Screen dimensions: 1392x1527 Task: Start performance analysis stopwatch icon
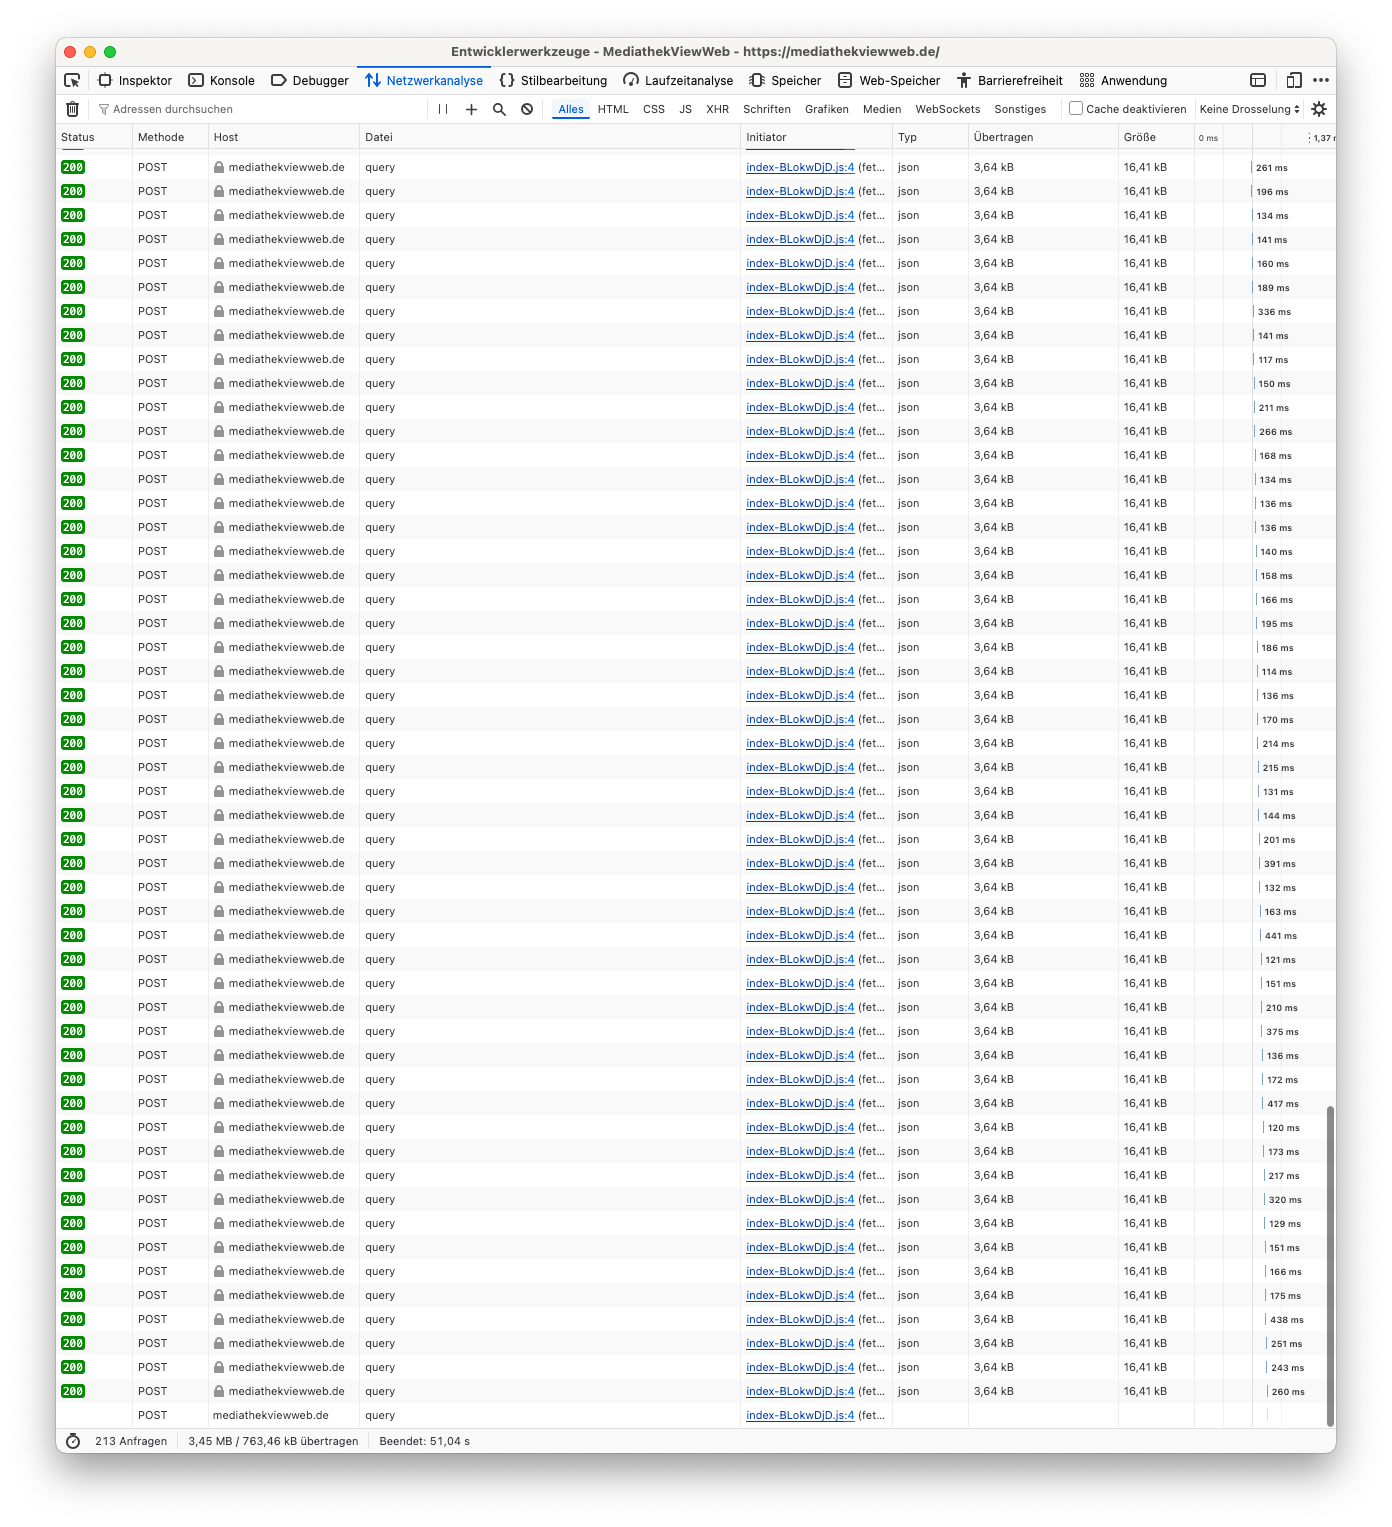pos(72,1441)
